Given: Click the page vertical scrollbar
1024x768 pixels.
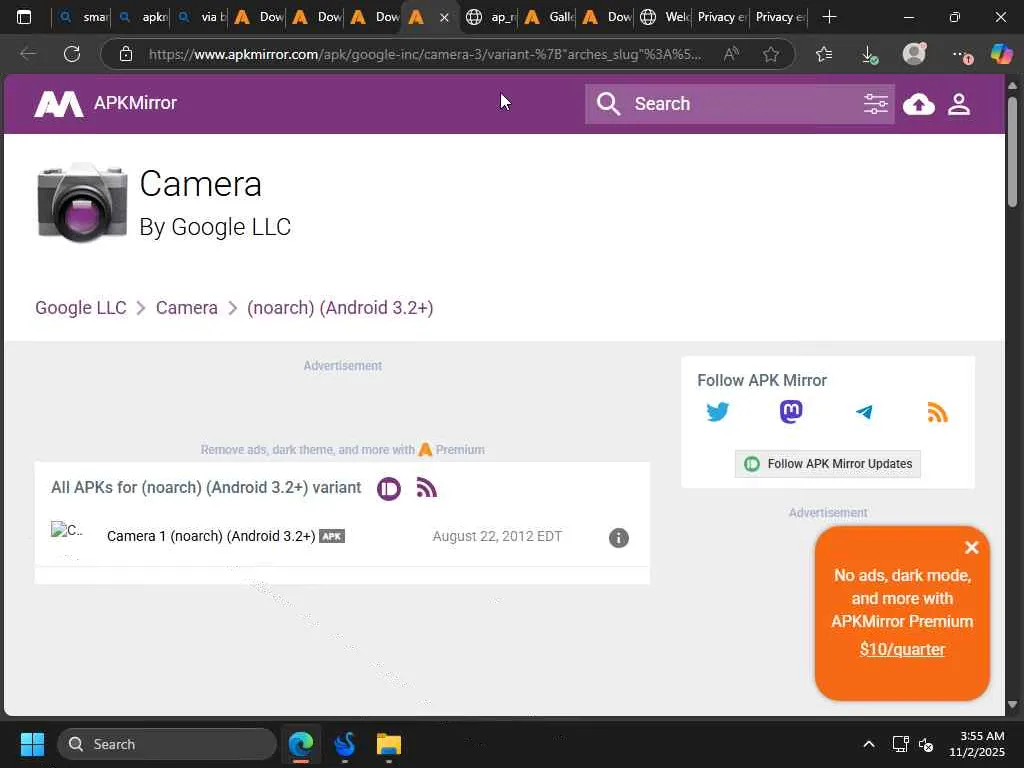Looking at the screenshot, I should coord(1012,152).
